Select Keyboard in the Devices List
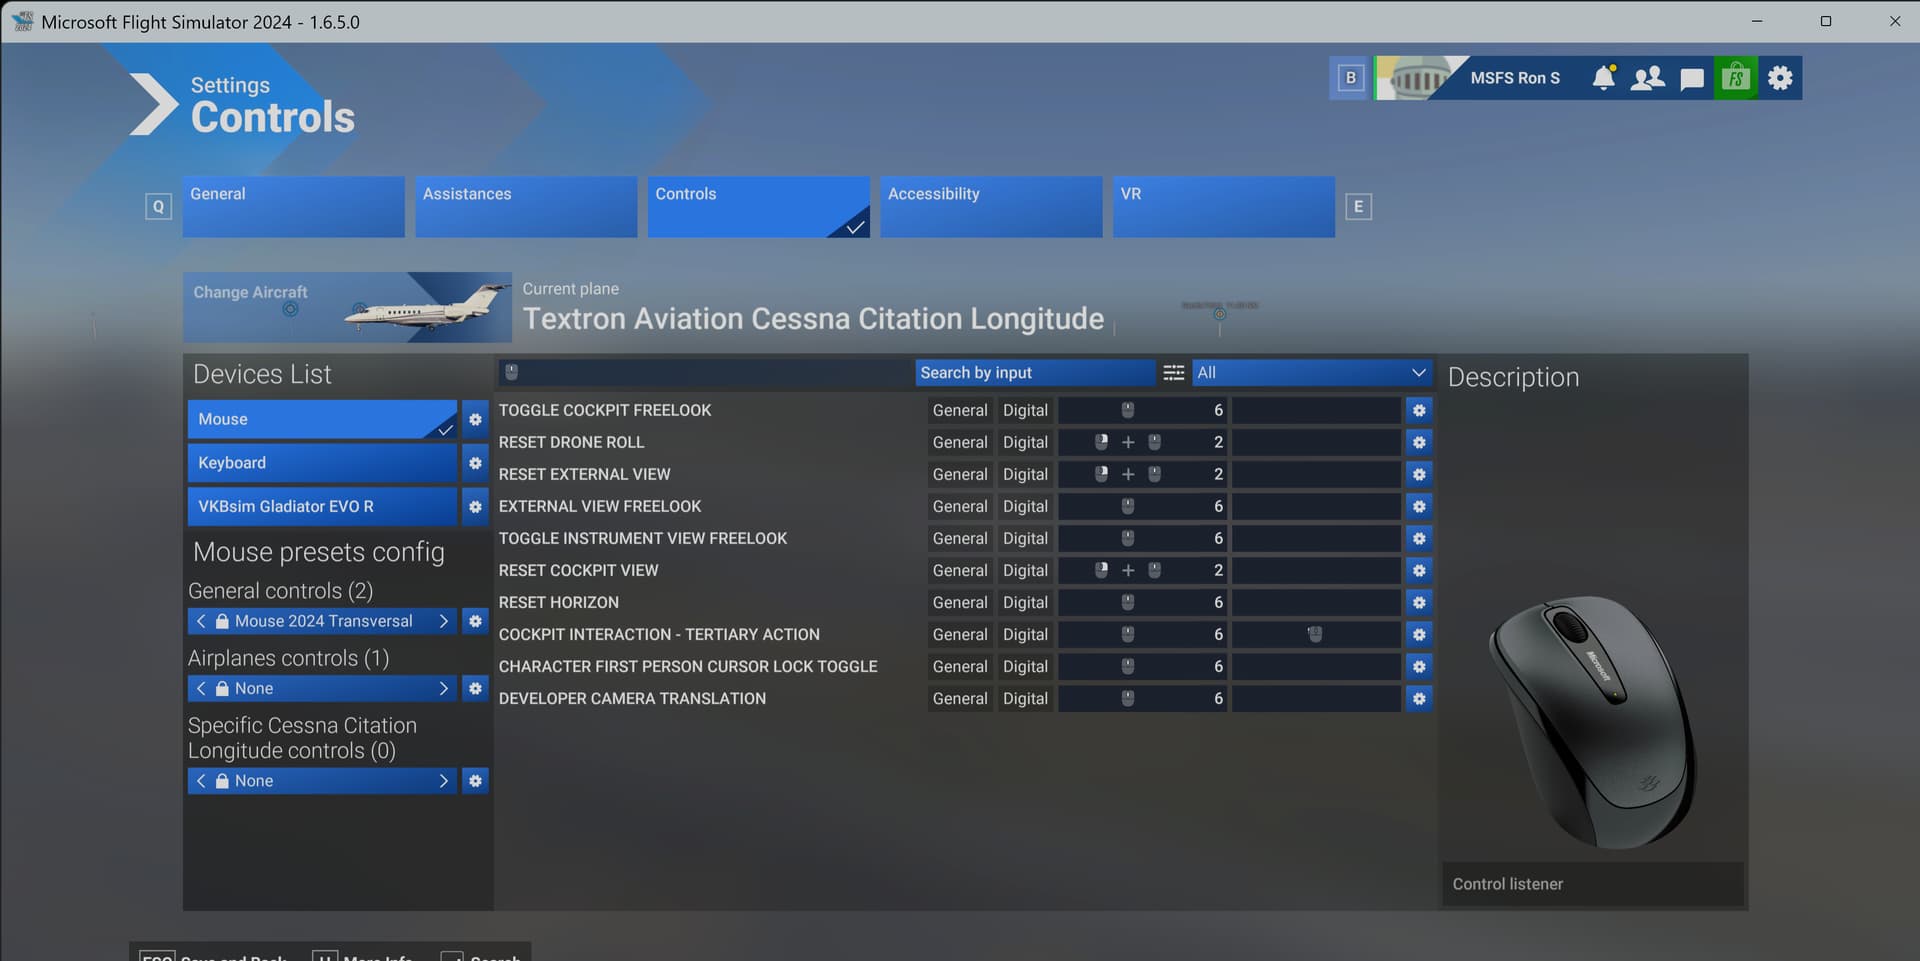Screen dimensions: 1920x961 click(322, 463)
